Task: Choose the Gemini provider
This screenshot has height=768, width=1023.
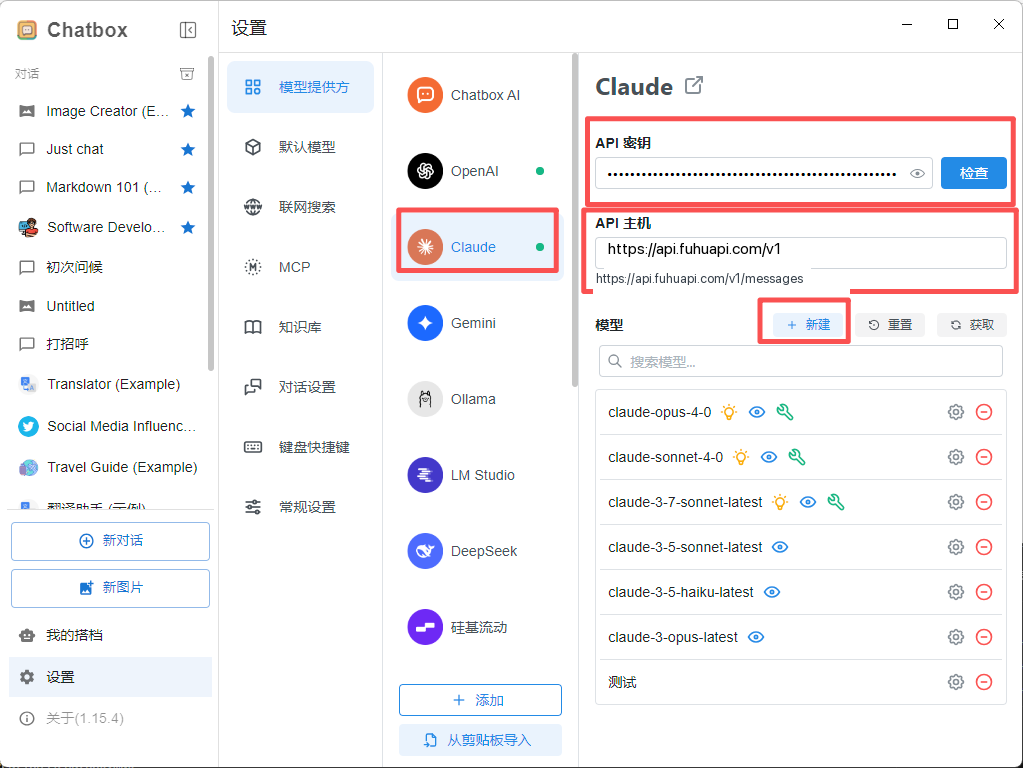Action: pyautogui.click(x=478, y=323)
